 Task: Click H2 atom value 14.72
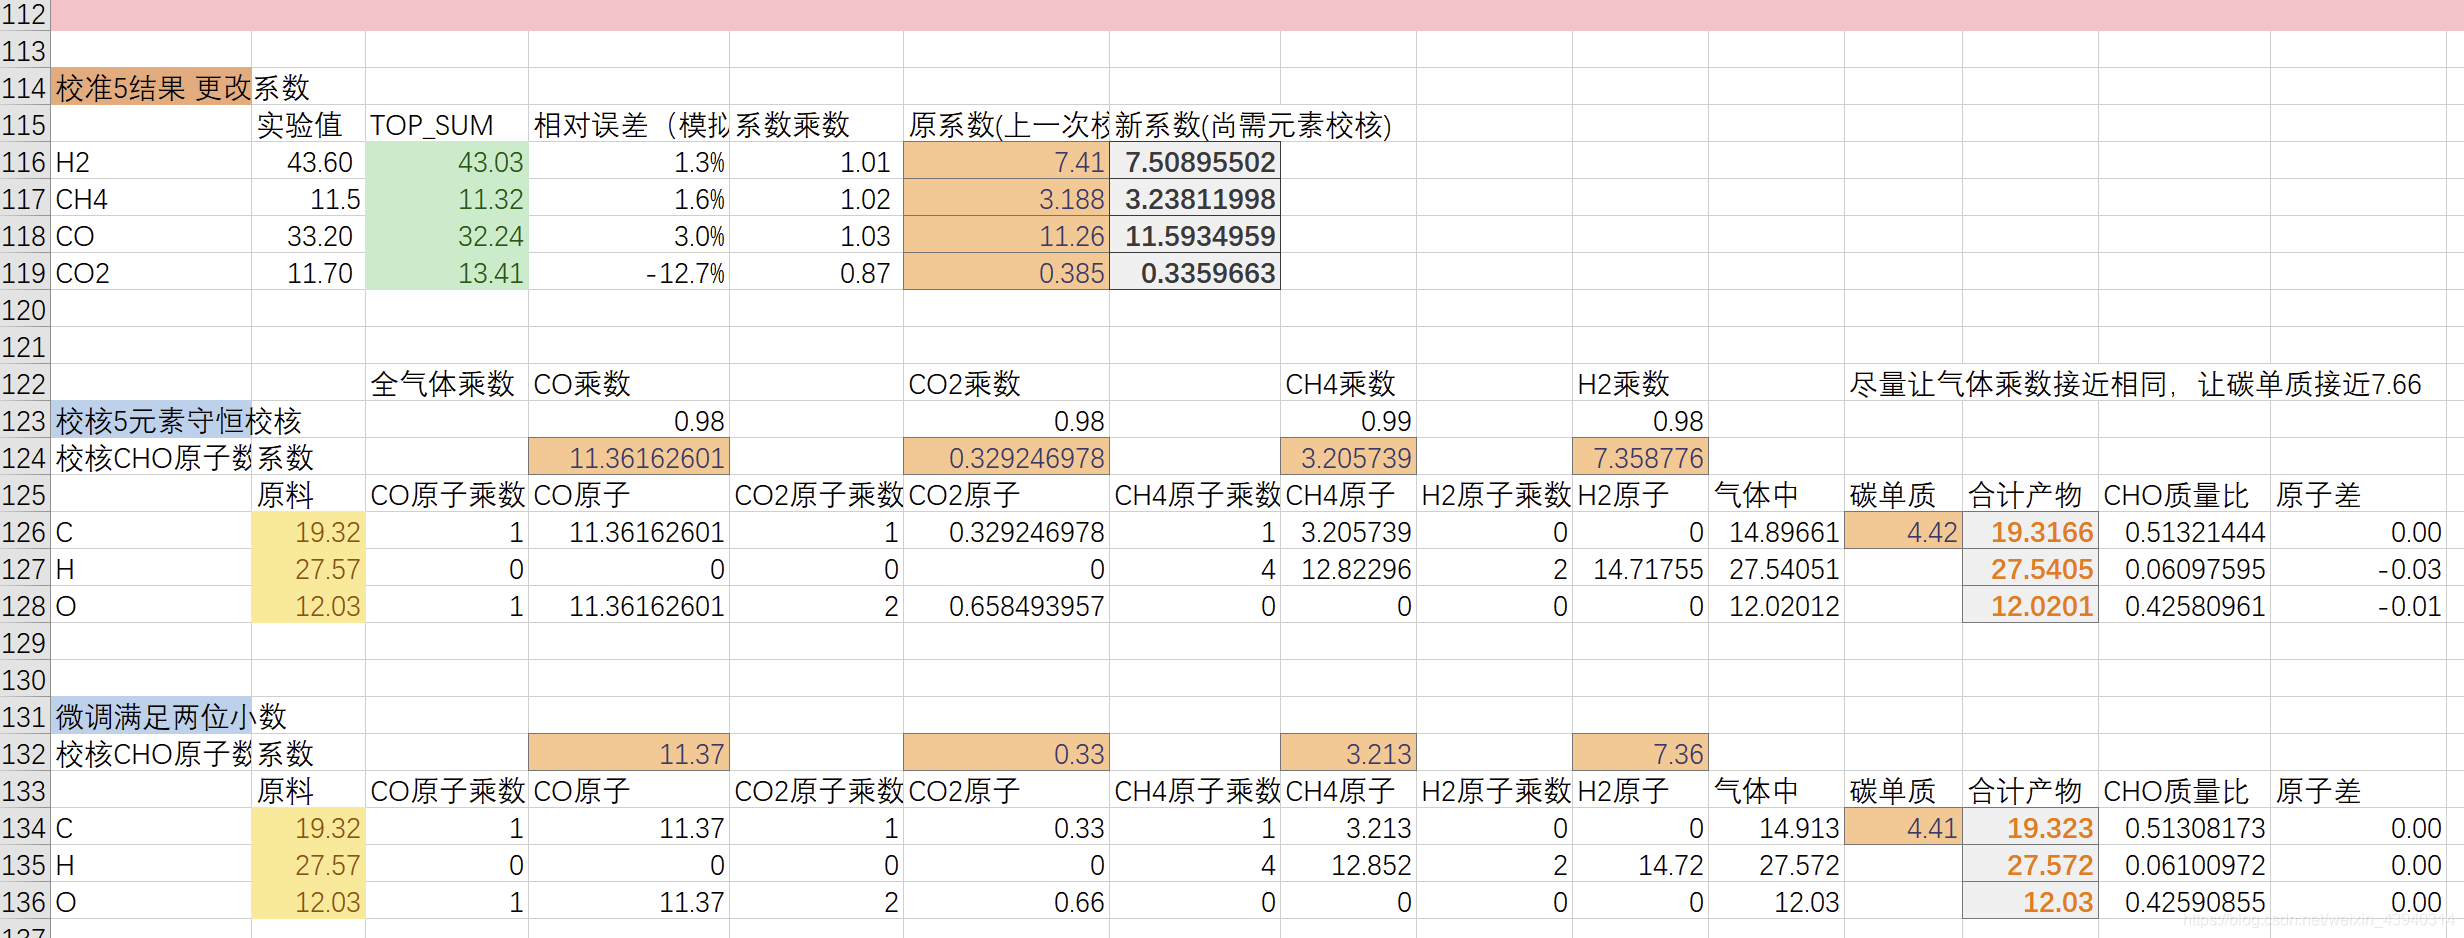click(x=1640, y=865)
